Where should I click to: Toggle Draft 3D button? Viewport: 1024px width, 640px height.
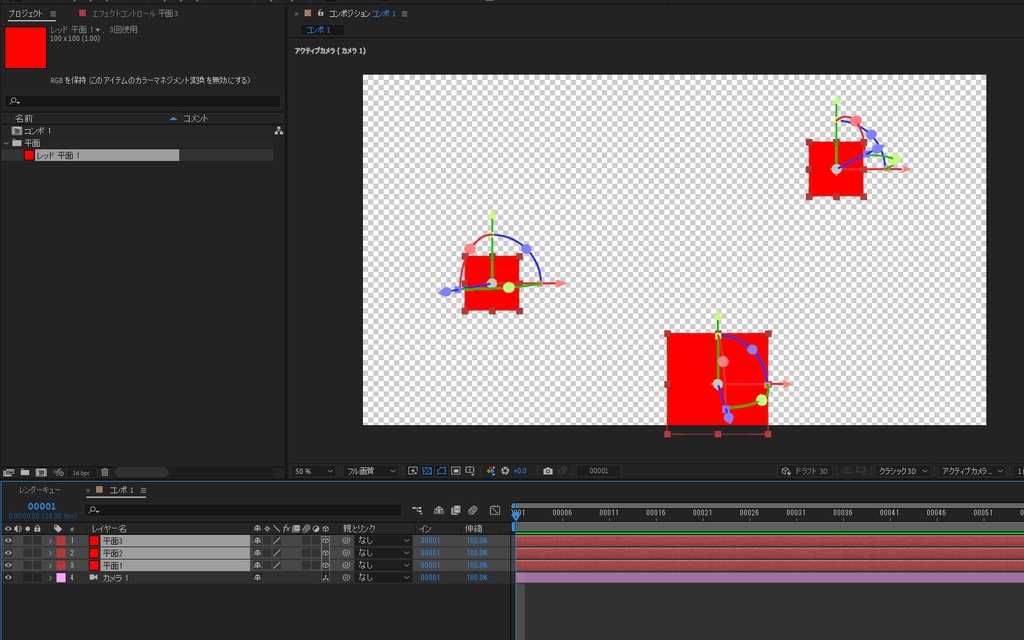pos(805,471)
